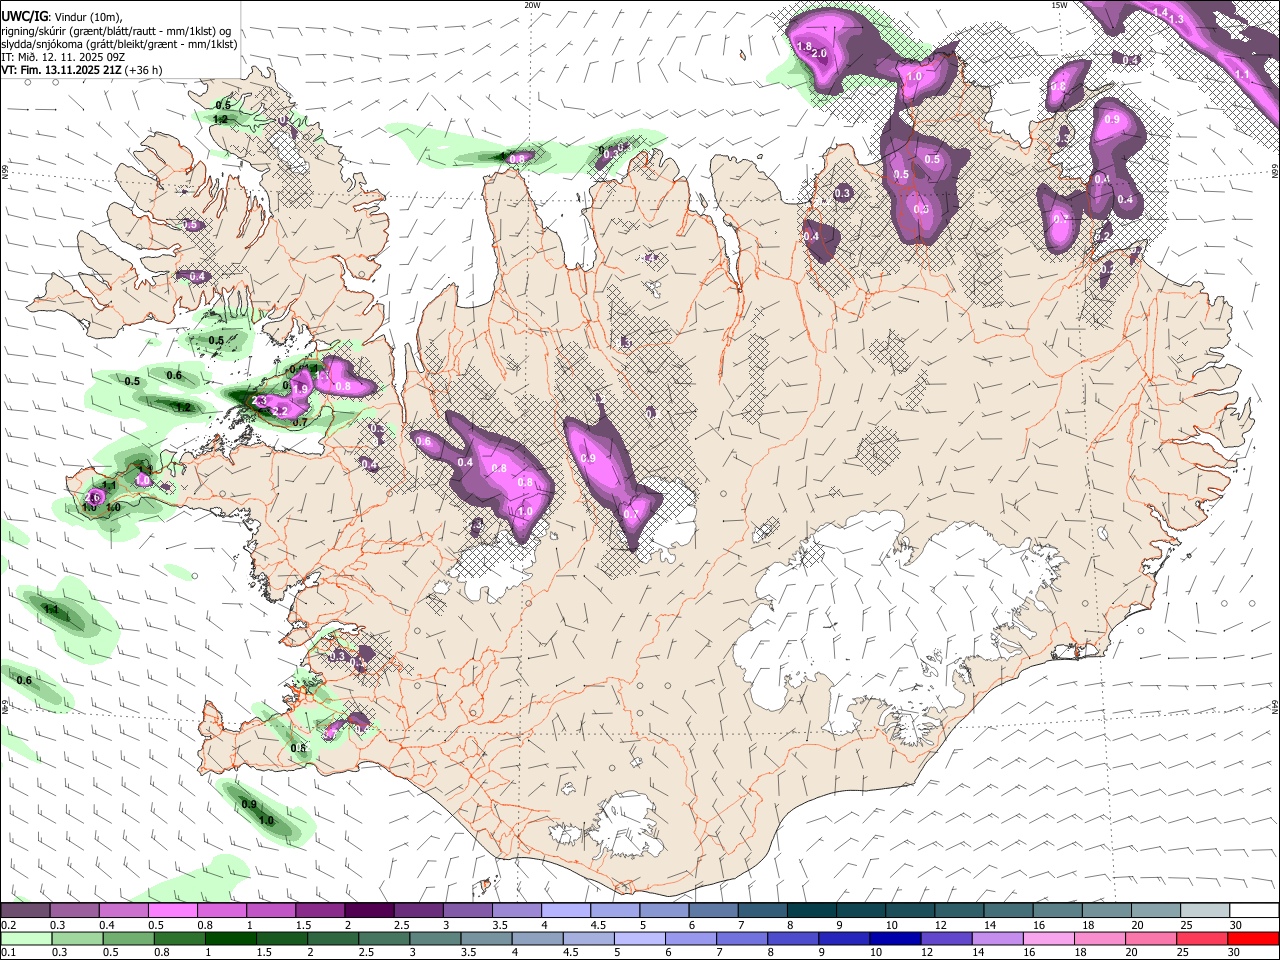
Task: Click the 'UWC/IG: Vindur (10m)' title line
Action: (62, 16)
